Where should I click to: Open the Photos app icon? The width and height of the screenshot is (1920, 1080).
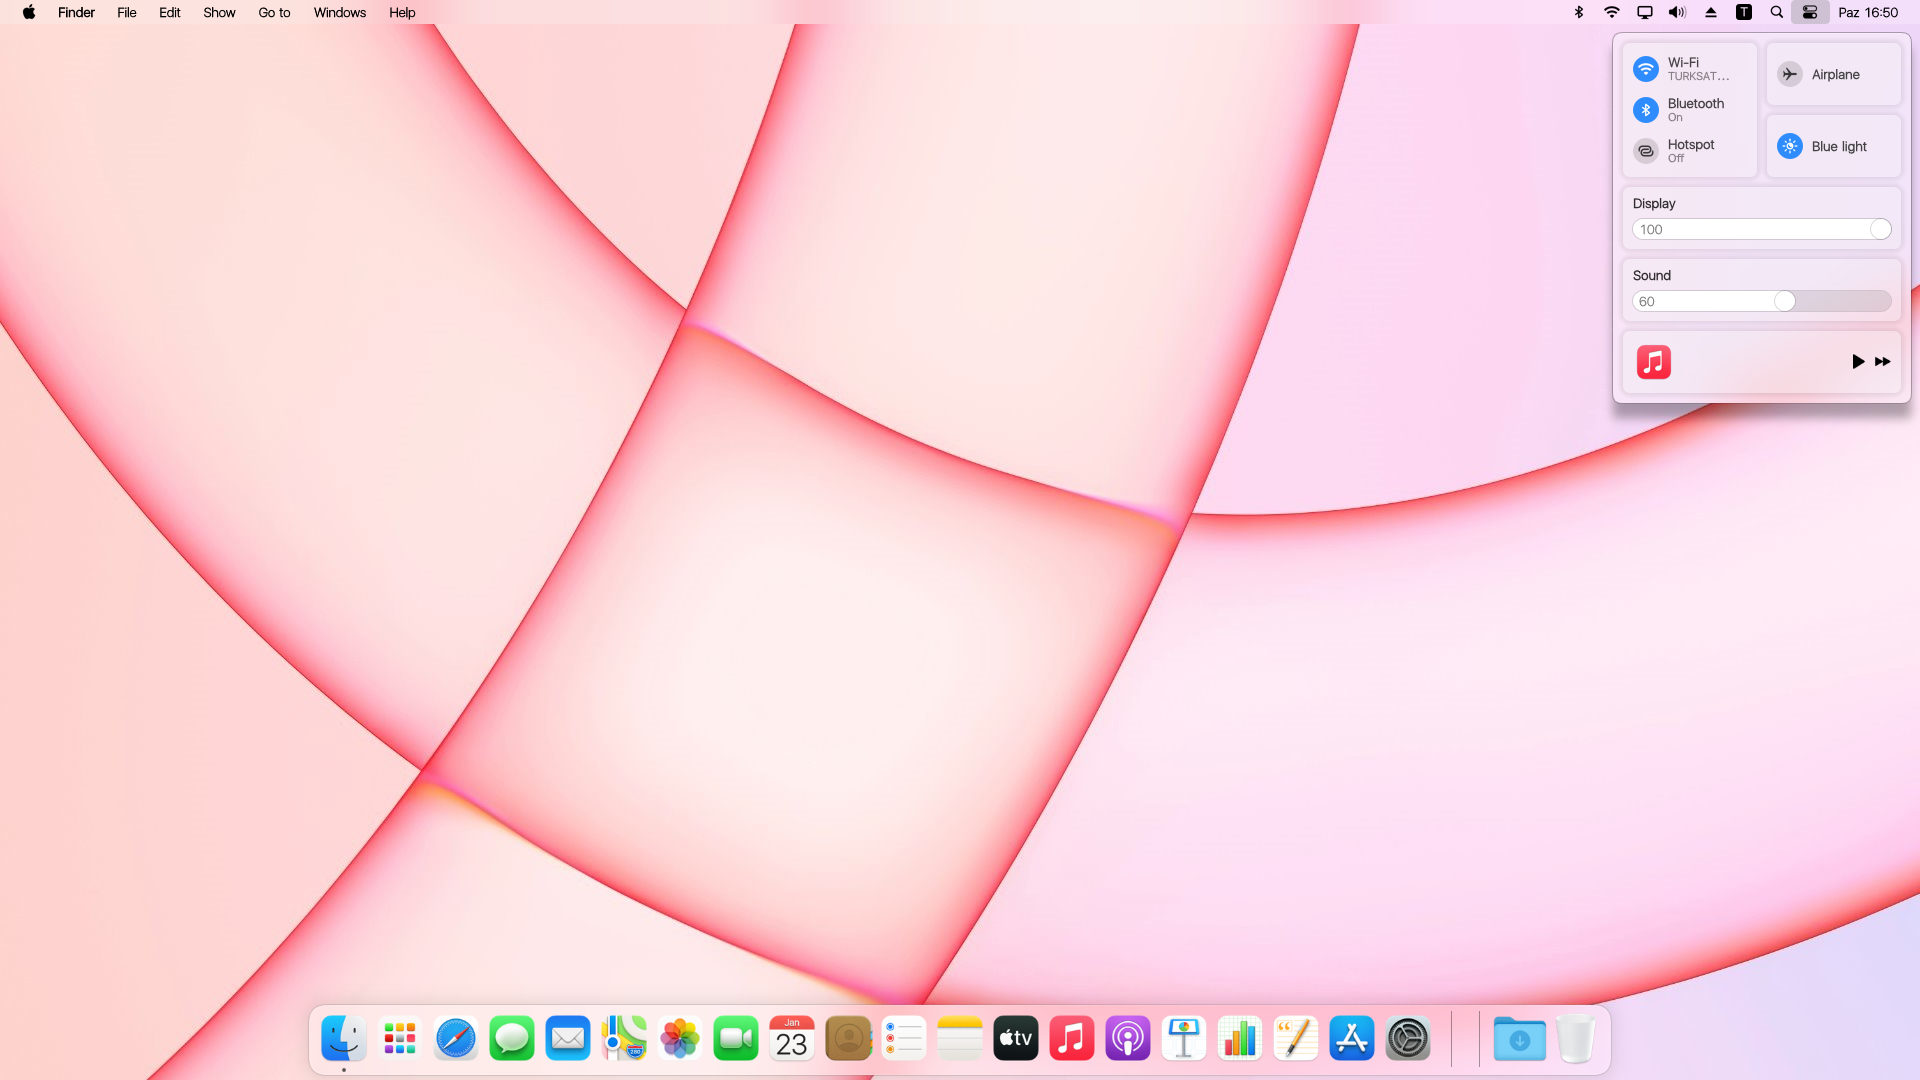680,1039
